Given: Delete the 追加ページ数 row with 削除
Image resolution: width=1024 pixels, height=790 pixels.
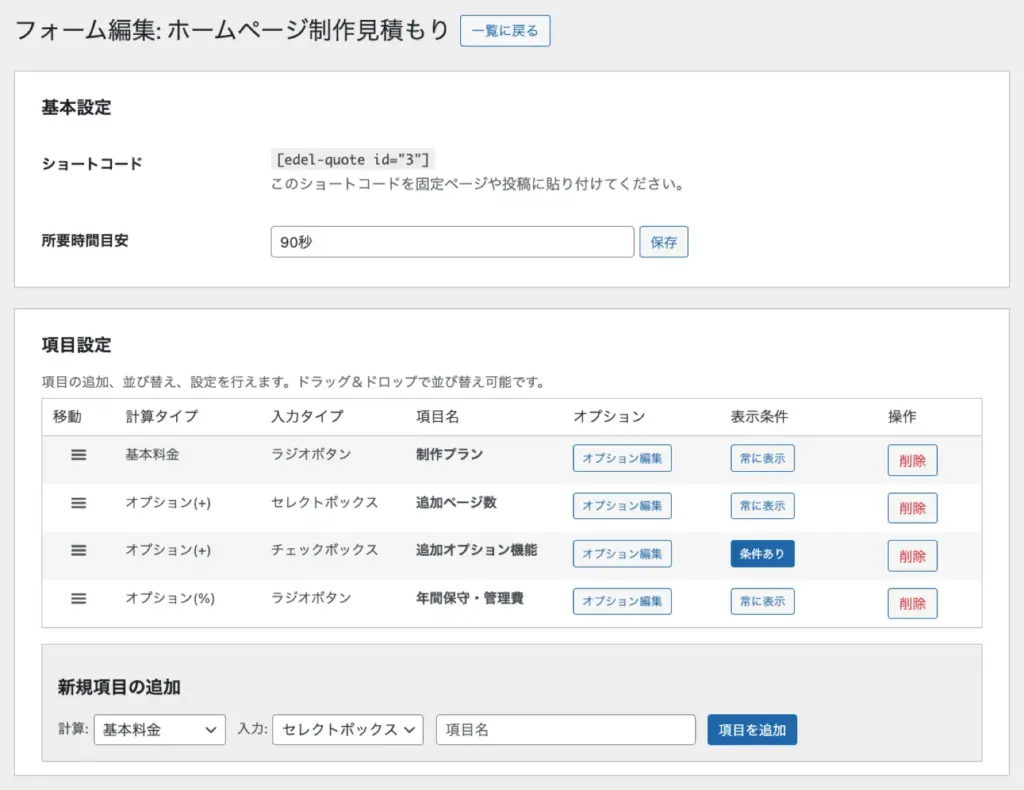Looking at the screenshot, I should click(x=912, y=508).
